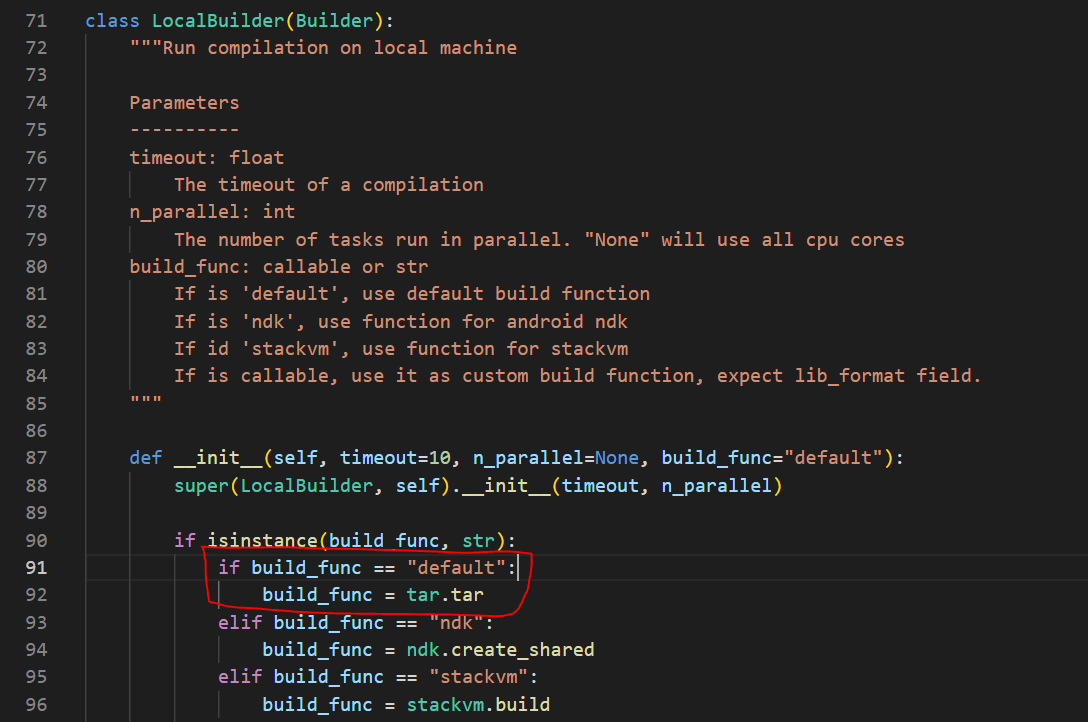
Task: Click isinstance on line 90
Action: tap(262, 540)
